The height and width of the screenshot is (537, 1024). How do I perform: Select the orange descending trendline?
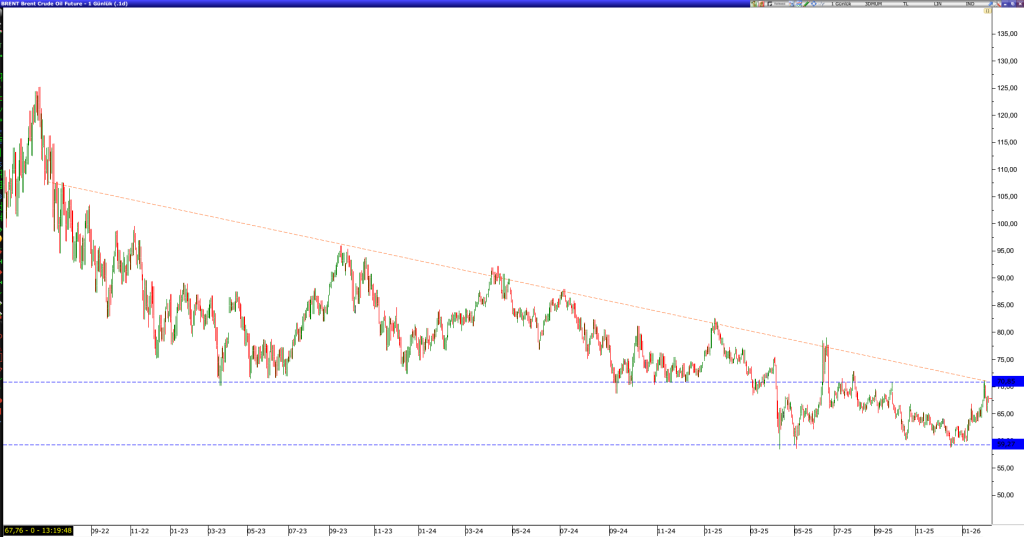(500, 275)
